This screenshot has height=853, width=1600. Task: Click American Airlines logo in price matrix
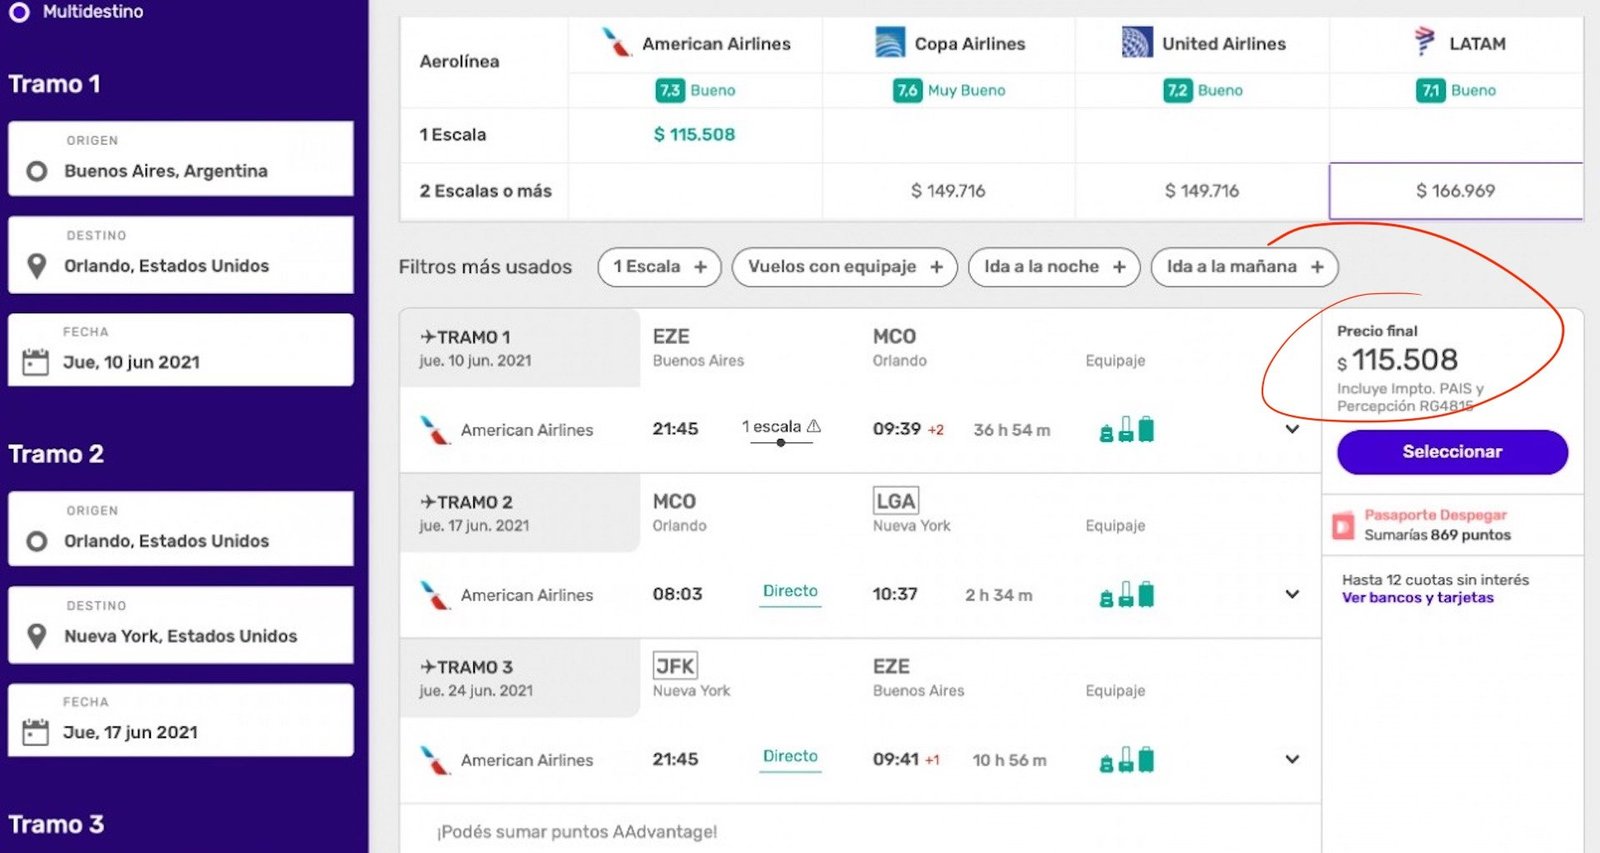pos(617,43)
